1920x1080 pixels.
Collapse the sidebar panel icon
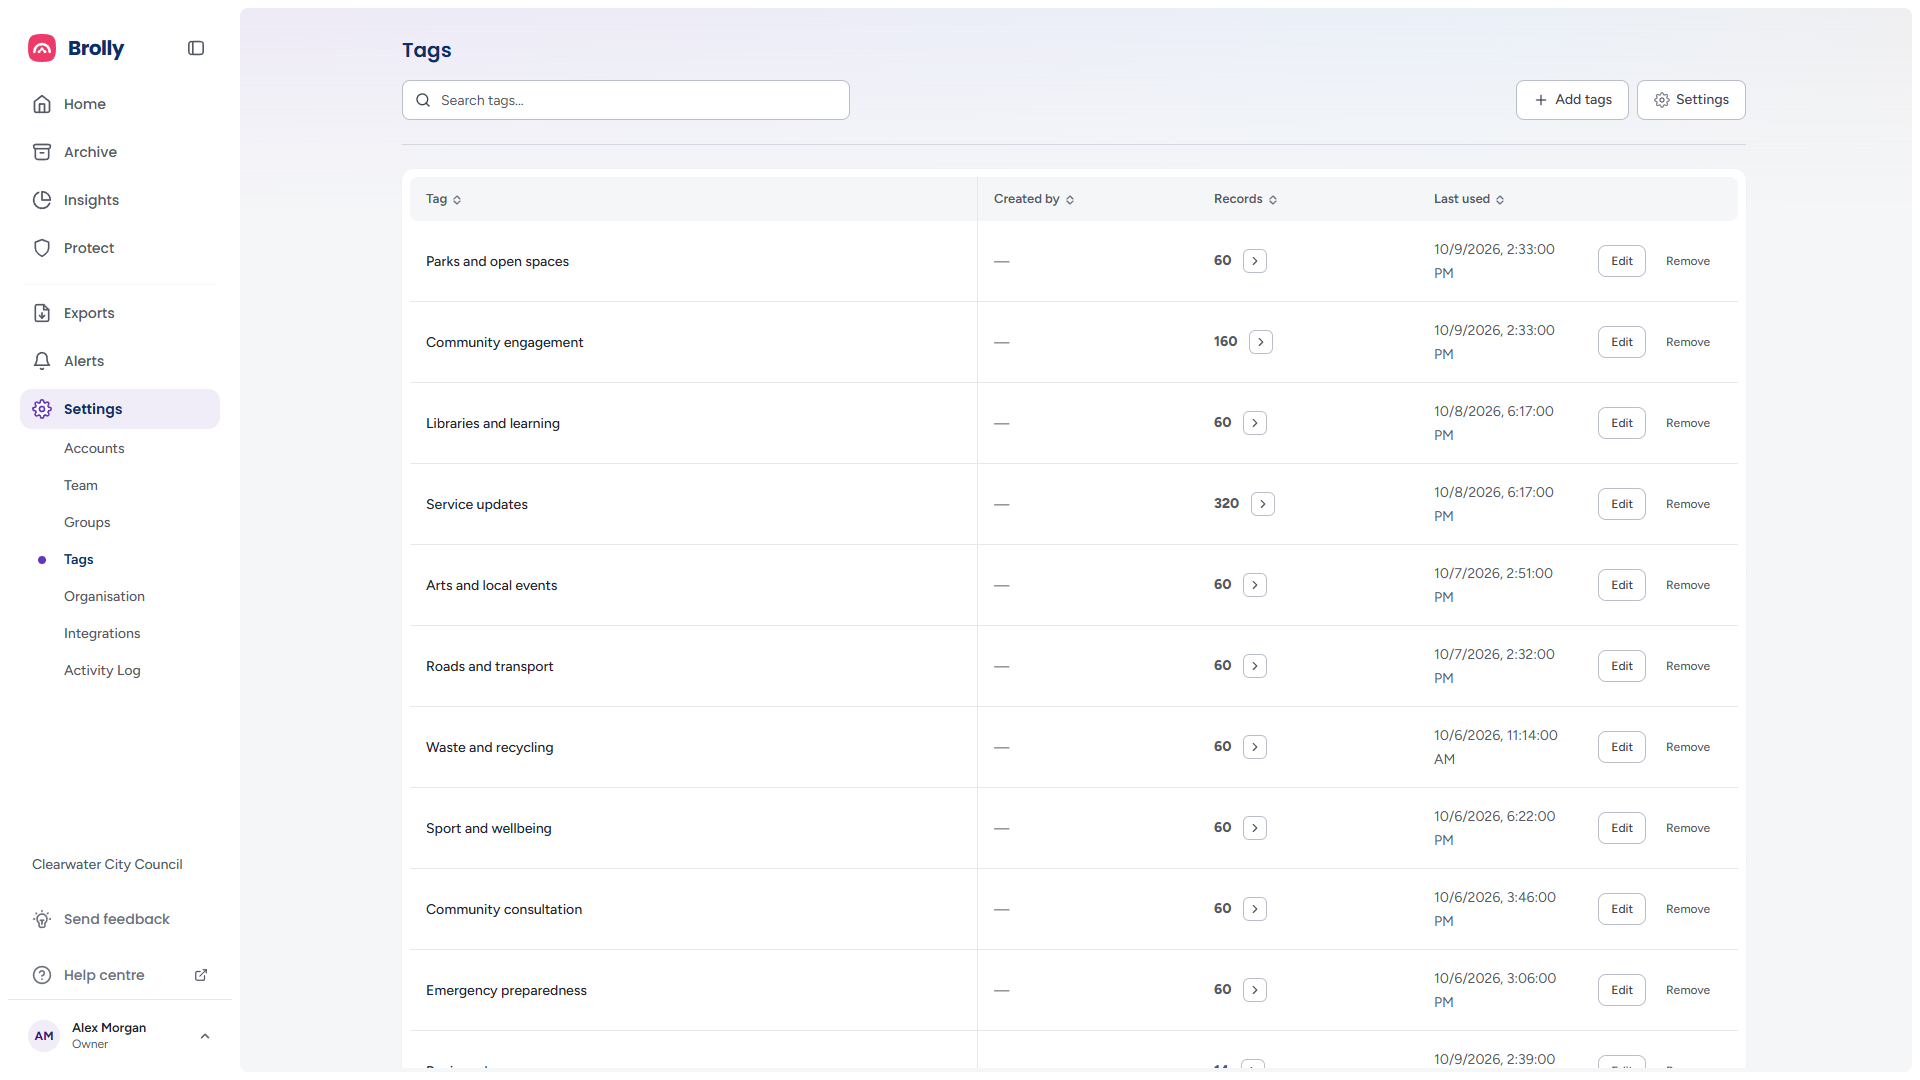(x=196, y=48)
